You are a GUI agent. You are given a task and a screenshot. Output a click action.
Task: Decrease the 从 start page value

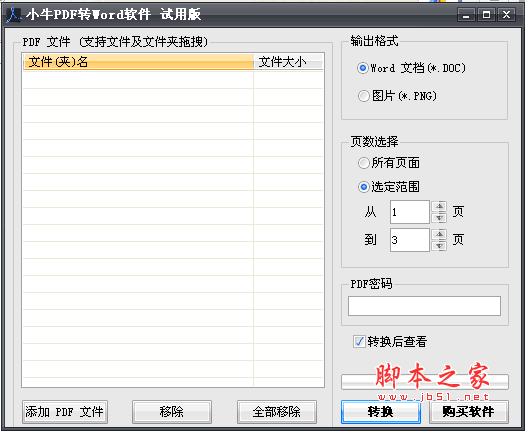click(x=440, y=218)
